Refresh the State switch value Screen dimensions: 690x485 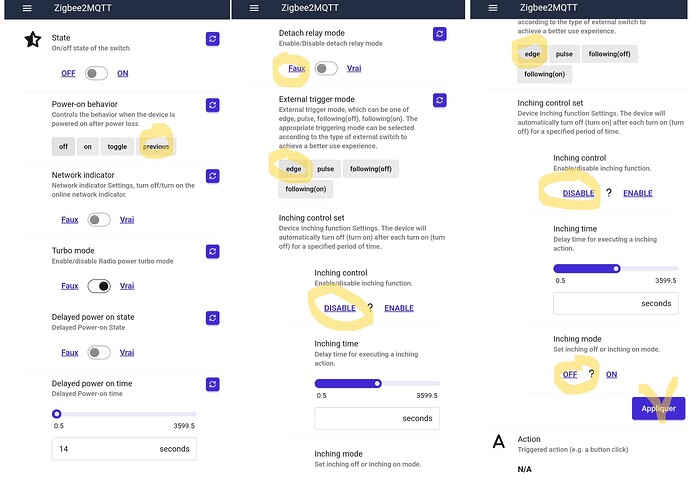pos(212,39)
